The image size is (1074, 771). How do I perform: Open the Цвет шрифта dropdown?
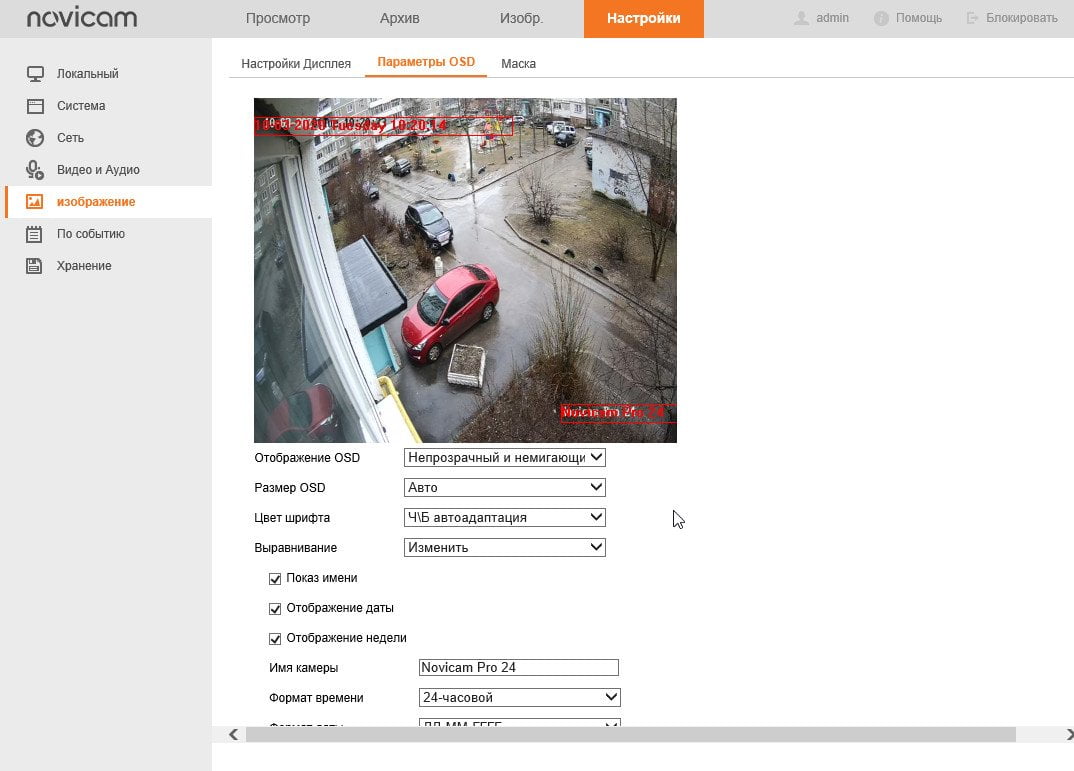tap(505, 518)
